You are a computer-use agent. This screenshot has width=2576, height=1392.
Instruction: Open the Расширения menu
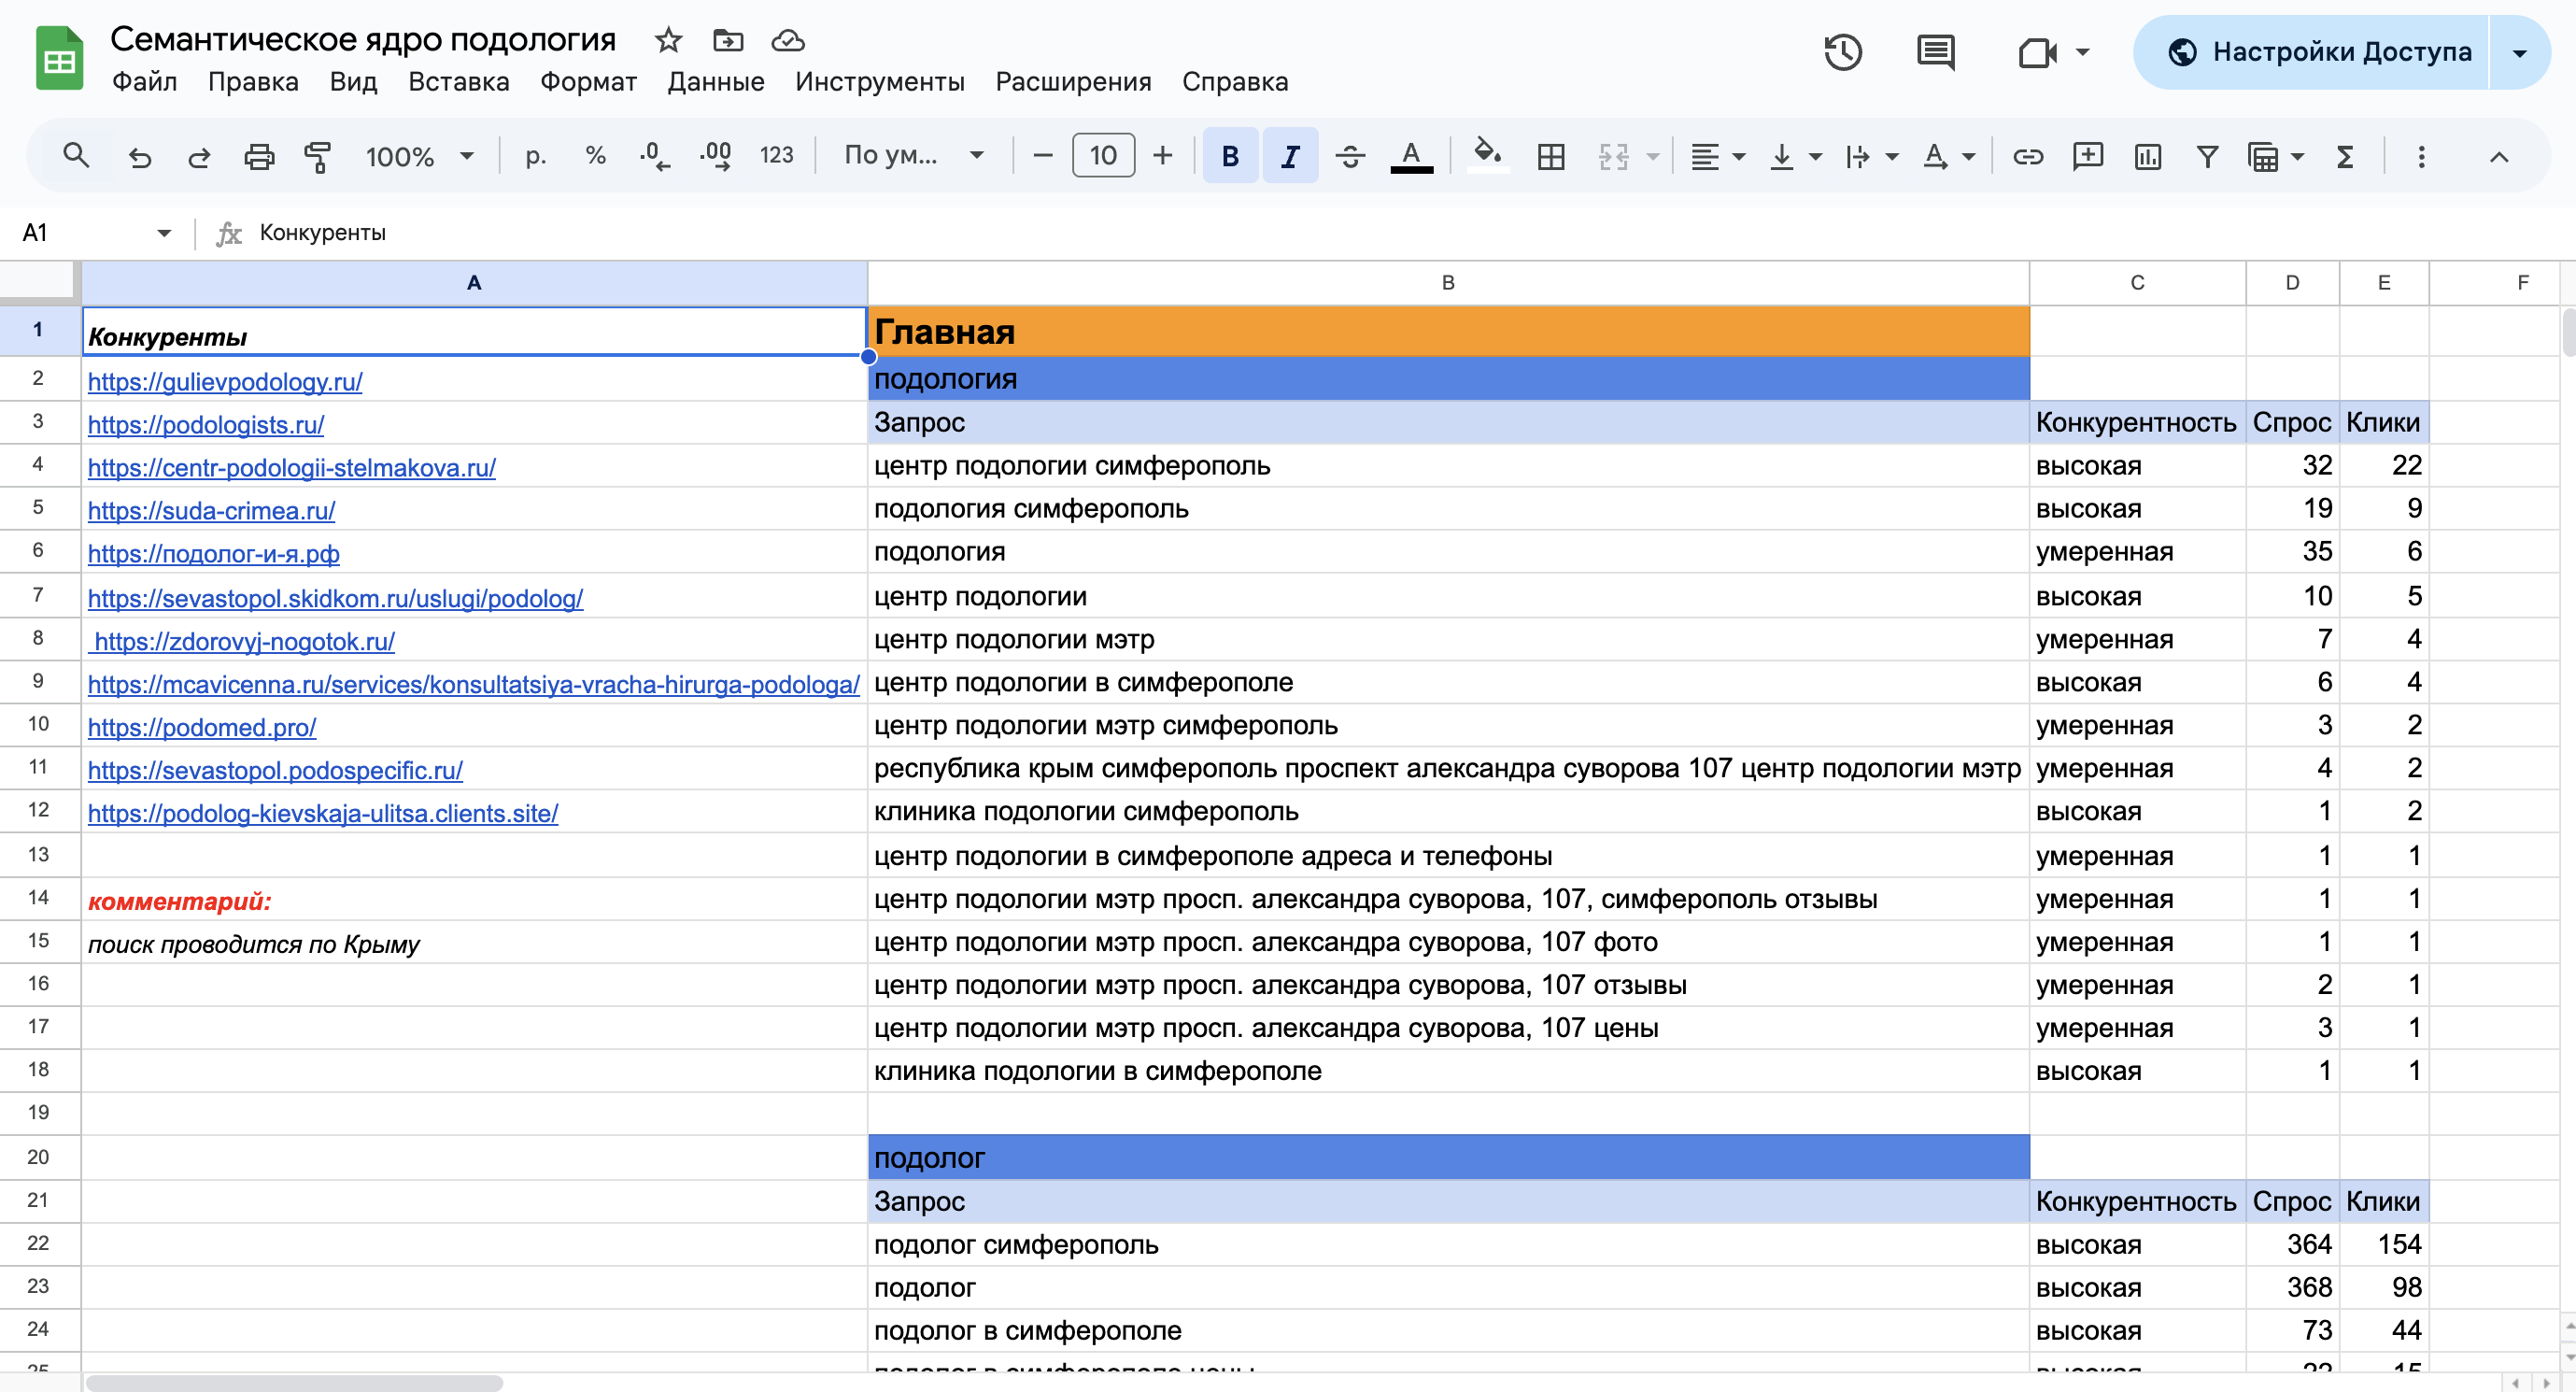click(1072, 82)
